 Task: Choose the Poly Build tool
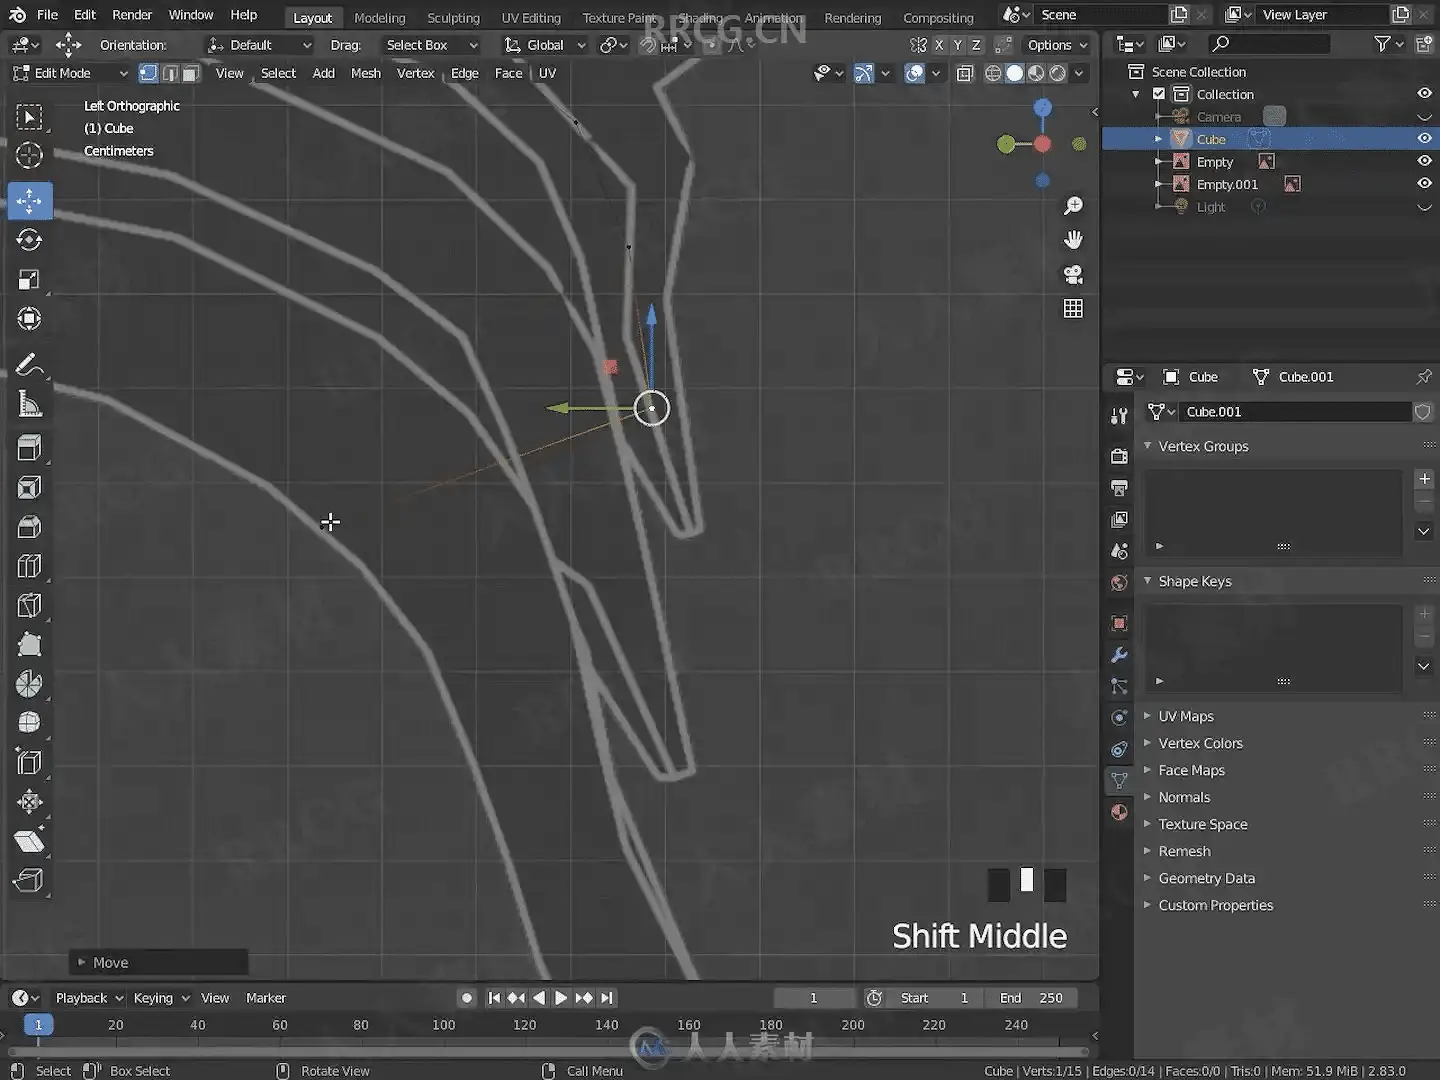(29, 644)
